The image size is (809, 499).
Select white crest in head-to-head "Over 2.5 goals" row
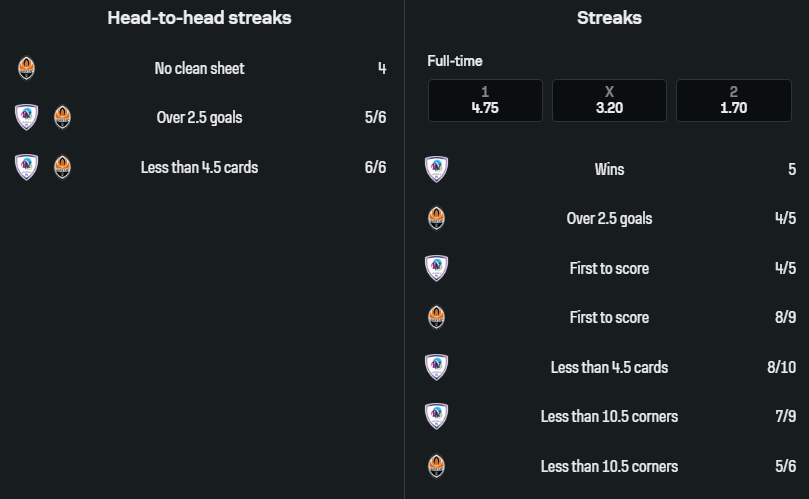coord(27,117)
